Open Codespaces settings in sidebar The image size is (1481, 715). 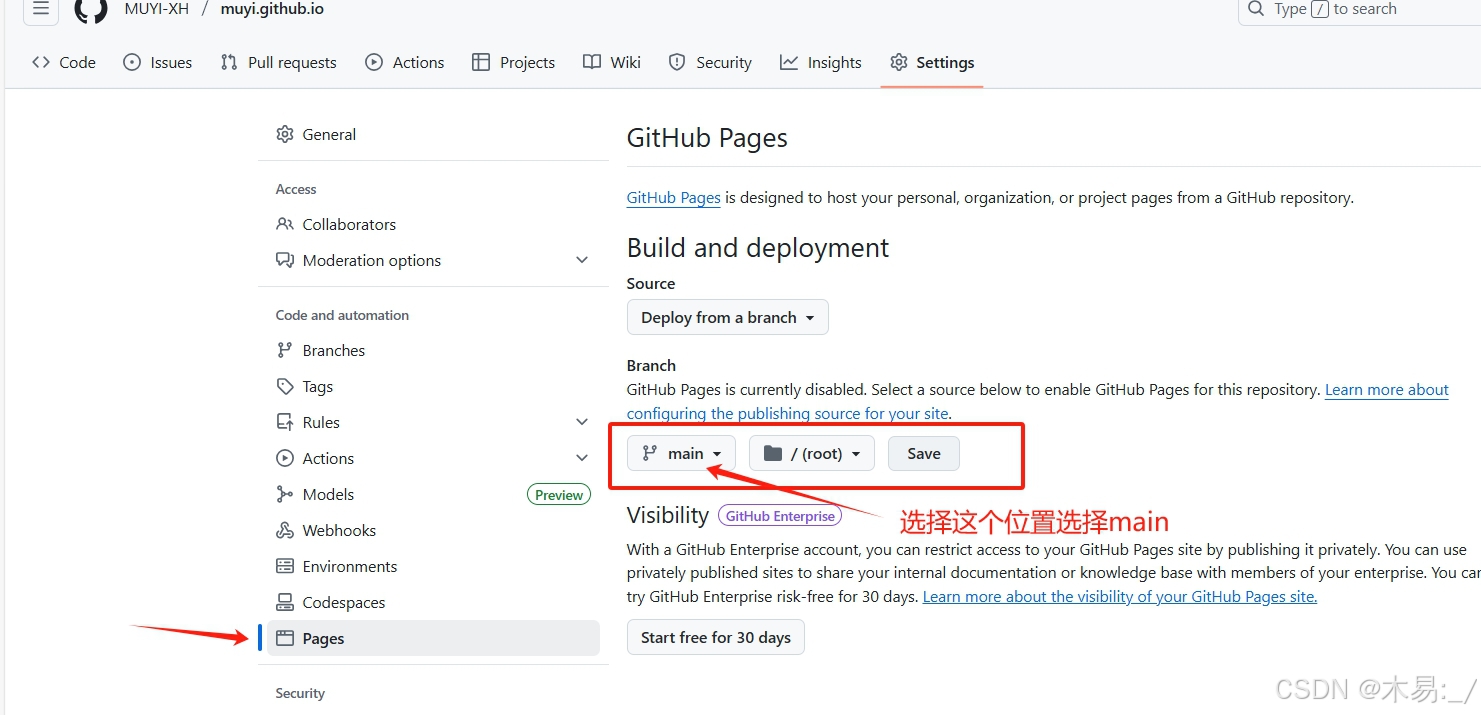[433, 602]
